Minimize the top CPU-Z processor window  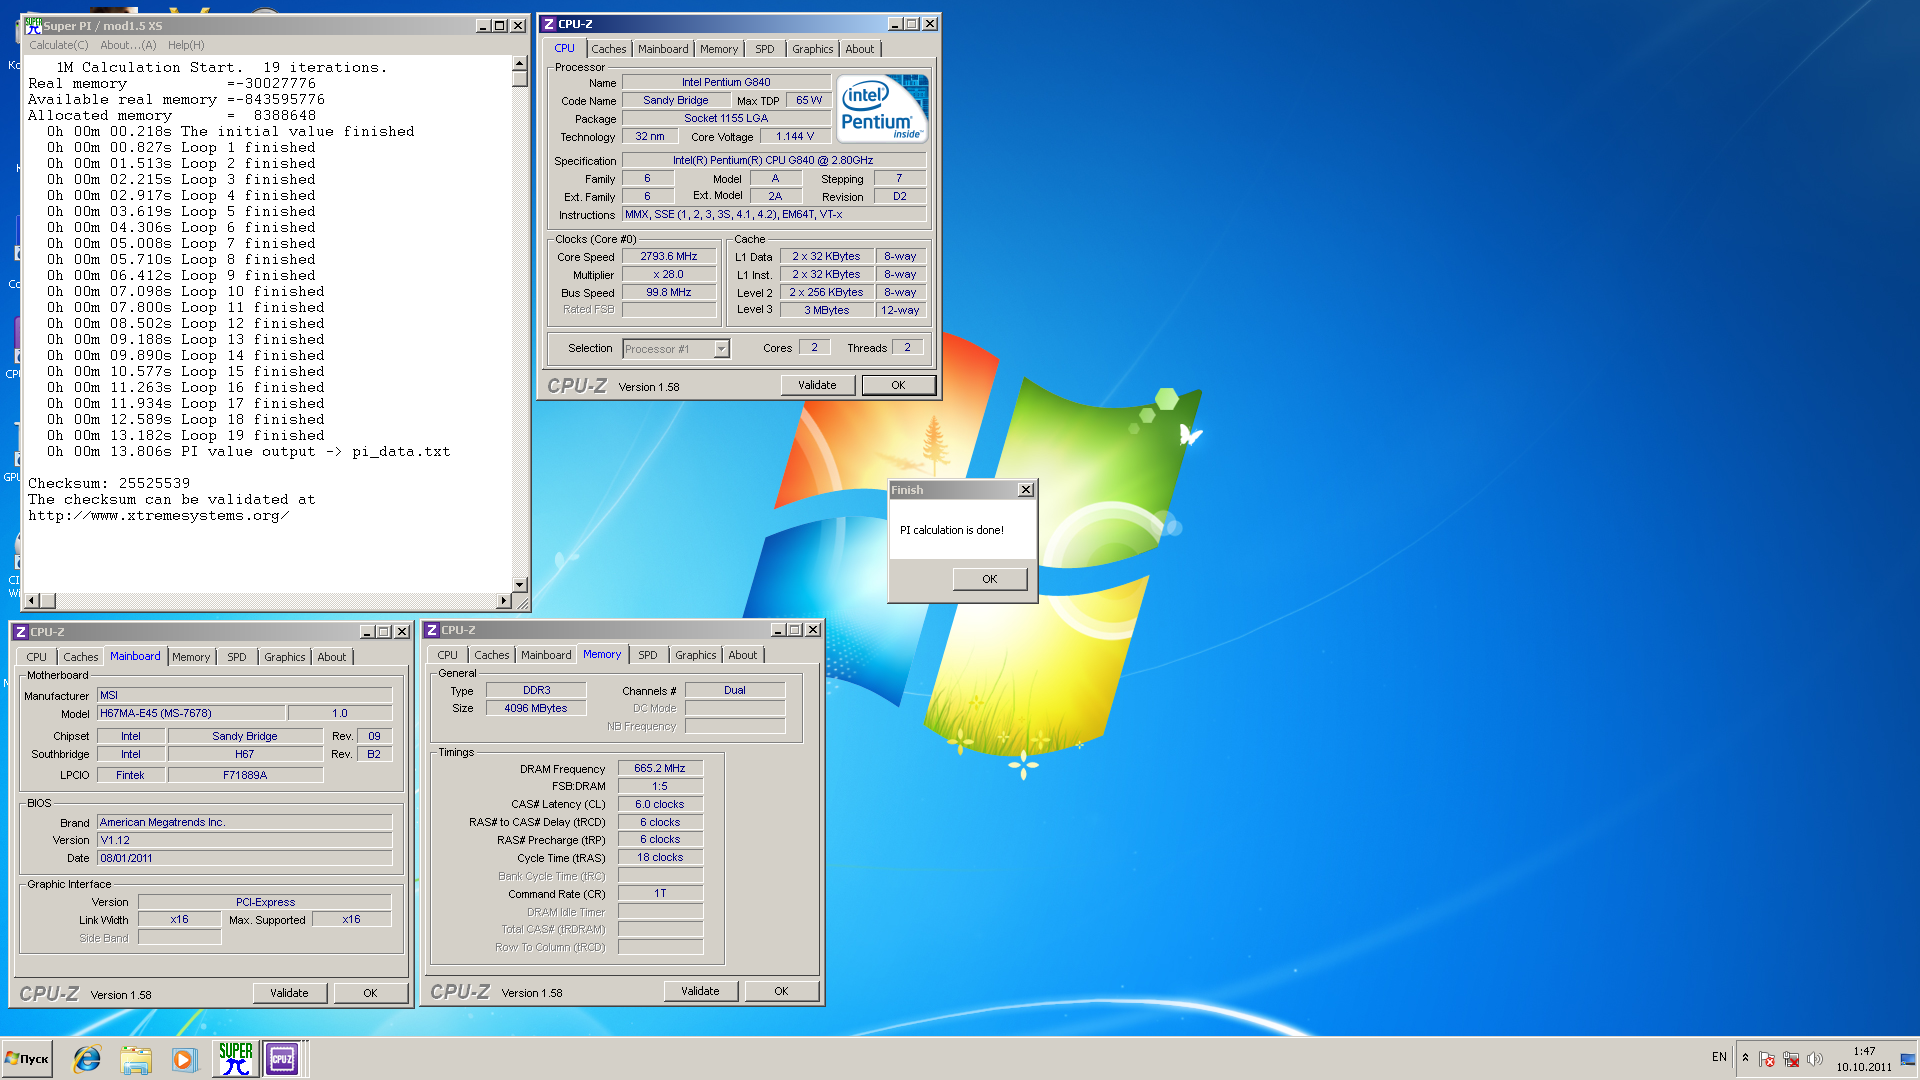pos(895,24)
